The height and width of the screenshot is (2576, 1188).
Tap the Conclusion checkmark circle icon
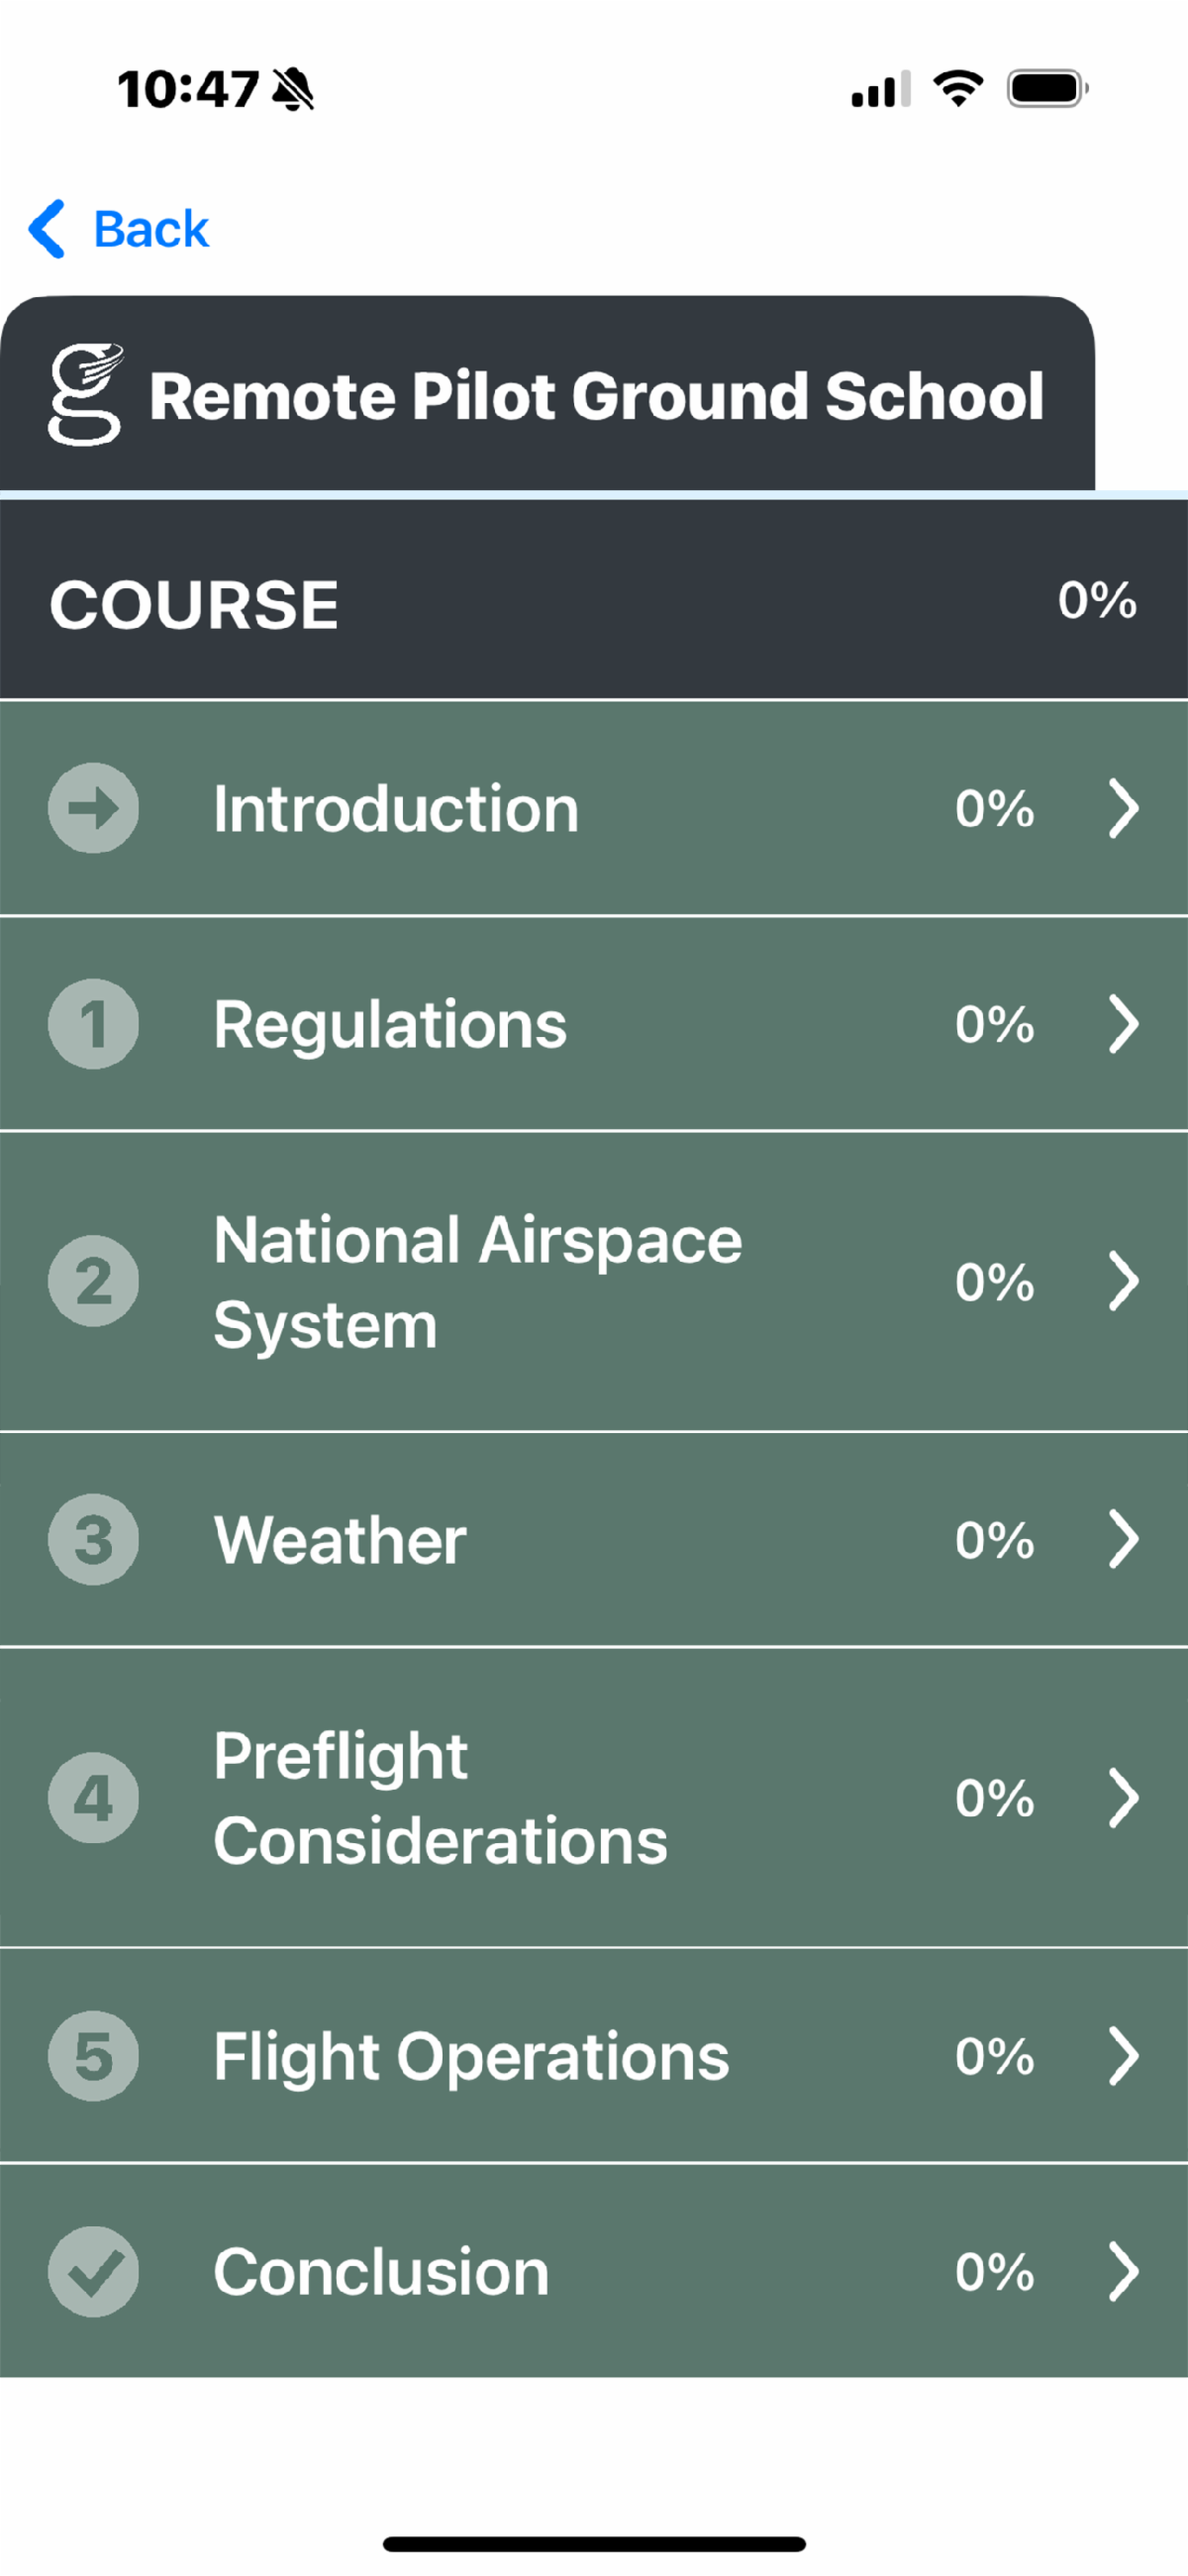(x=93, y=2272)
